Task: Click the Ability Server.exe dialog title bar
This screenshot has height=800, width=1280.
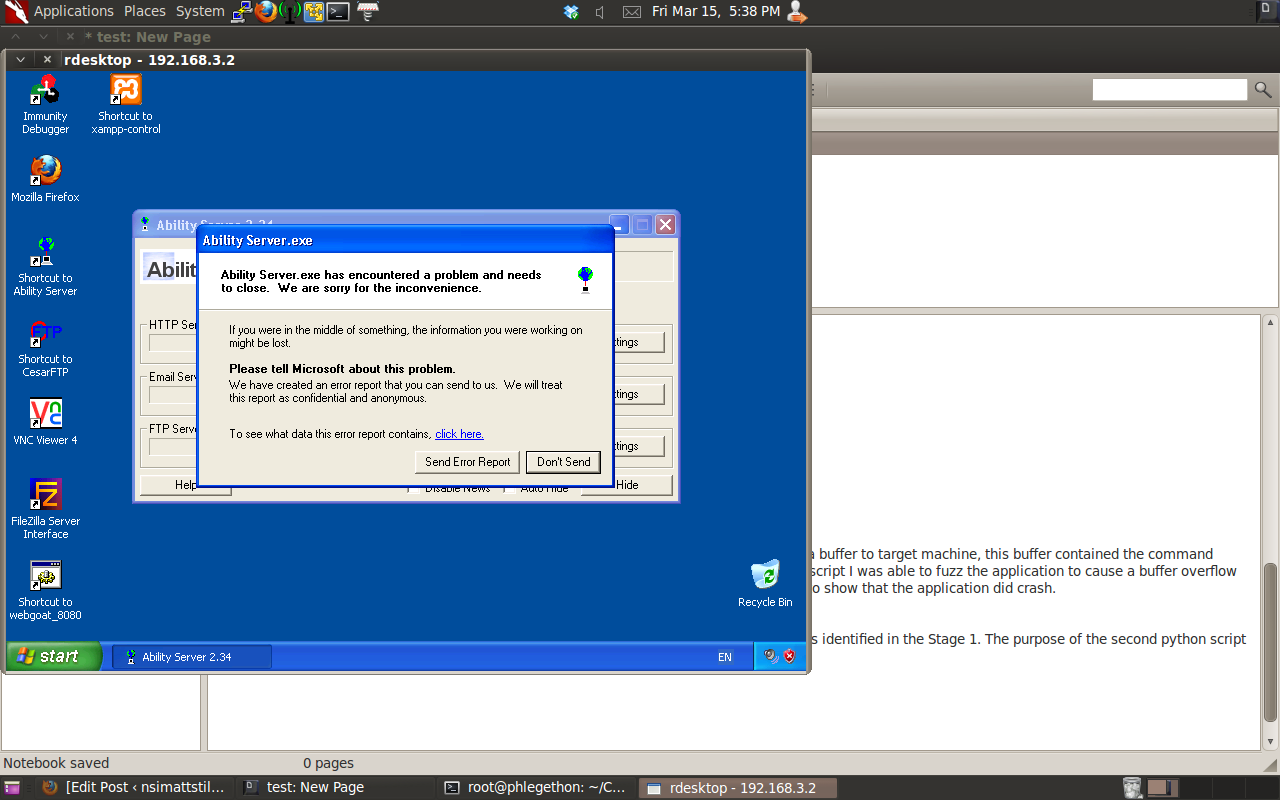Action: click(405, 240)
